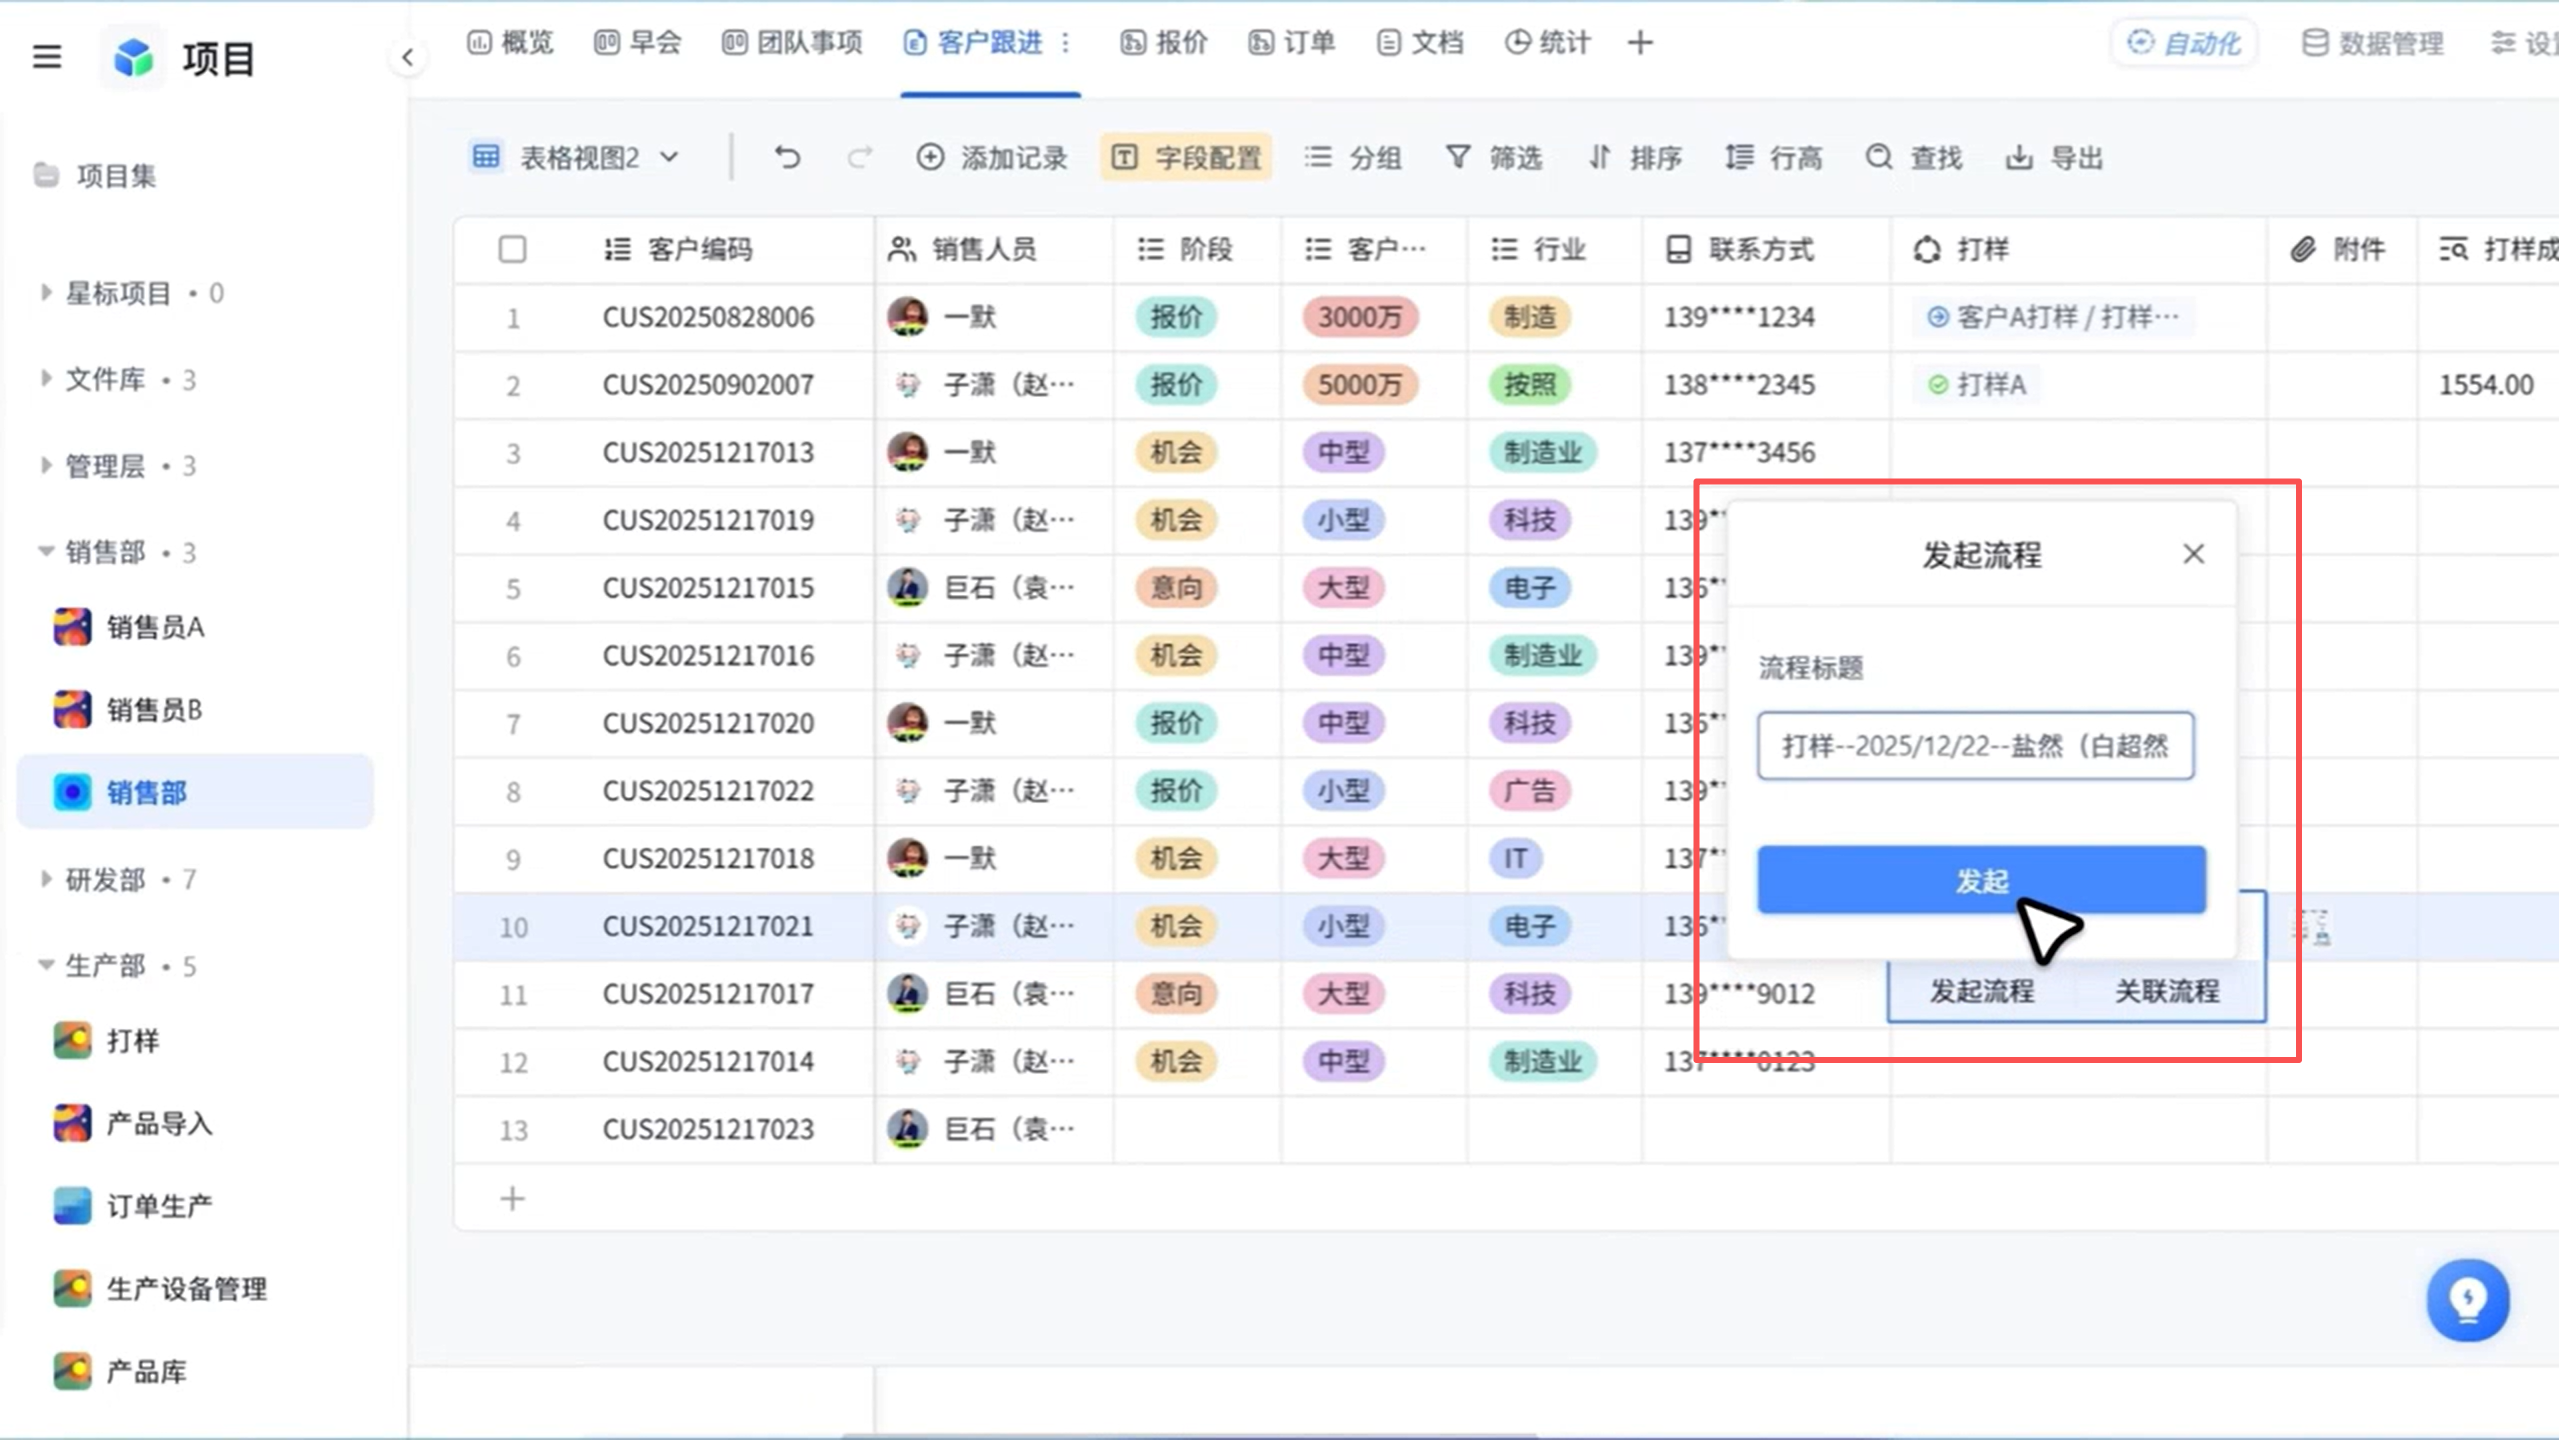Collapse the 生产部 tree group
2559x1440 pixels.
(x=45, y=965)
